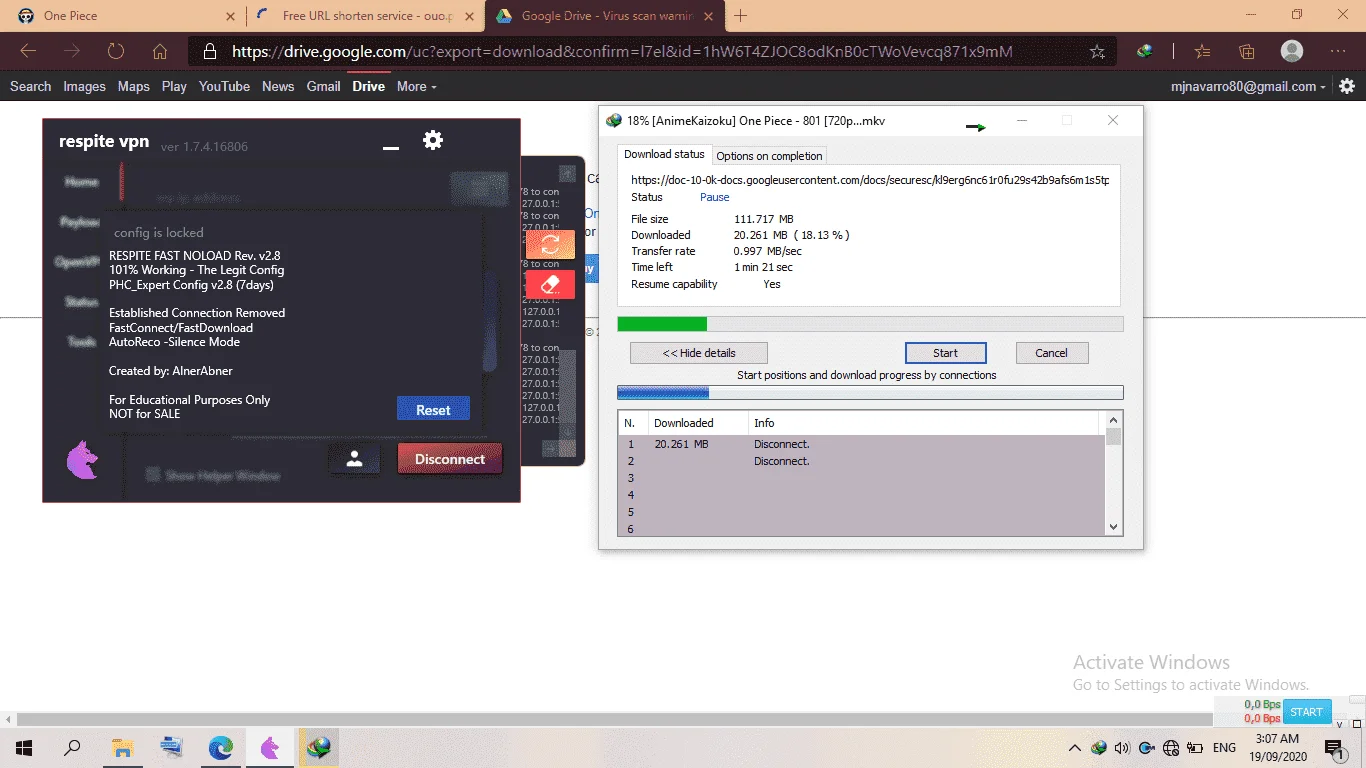Show hidden system tray icons
This screenshot has width=1366, height=768.
1075,748
